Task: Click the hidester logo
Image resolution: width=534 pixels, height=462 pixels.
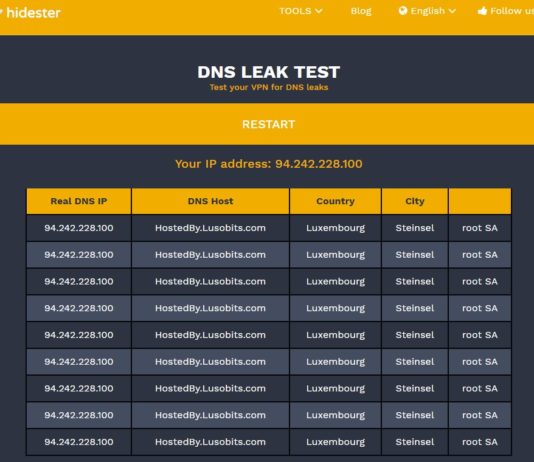Action: [x=31, y=13]
